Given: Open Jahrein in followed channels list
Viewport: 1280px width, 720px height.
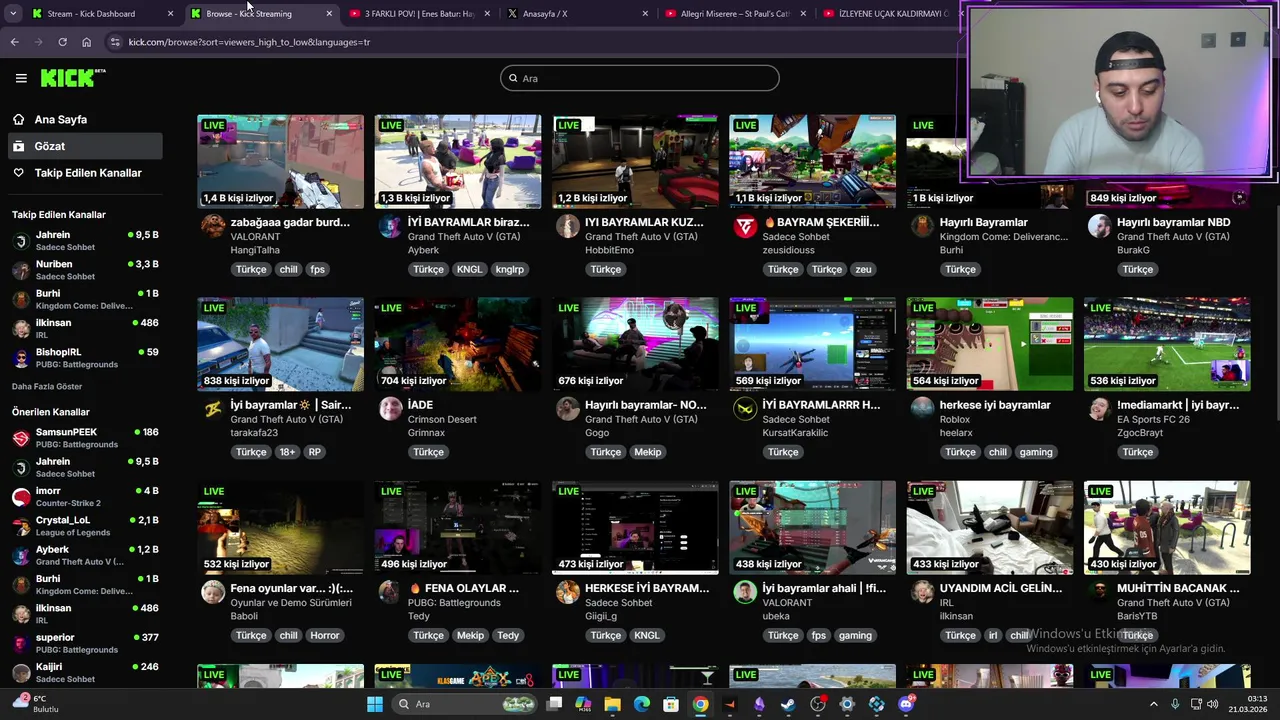Looking at the screenshot, I should click(x=85, y=241).
